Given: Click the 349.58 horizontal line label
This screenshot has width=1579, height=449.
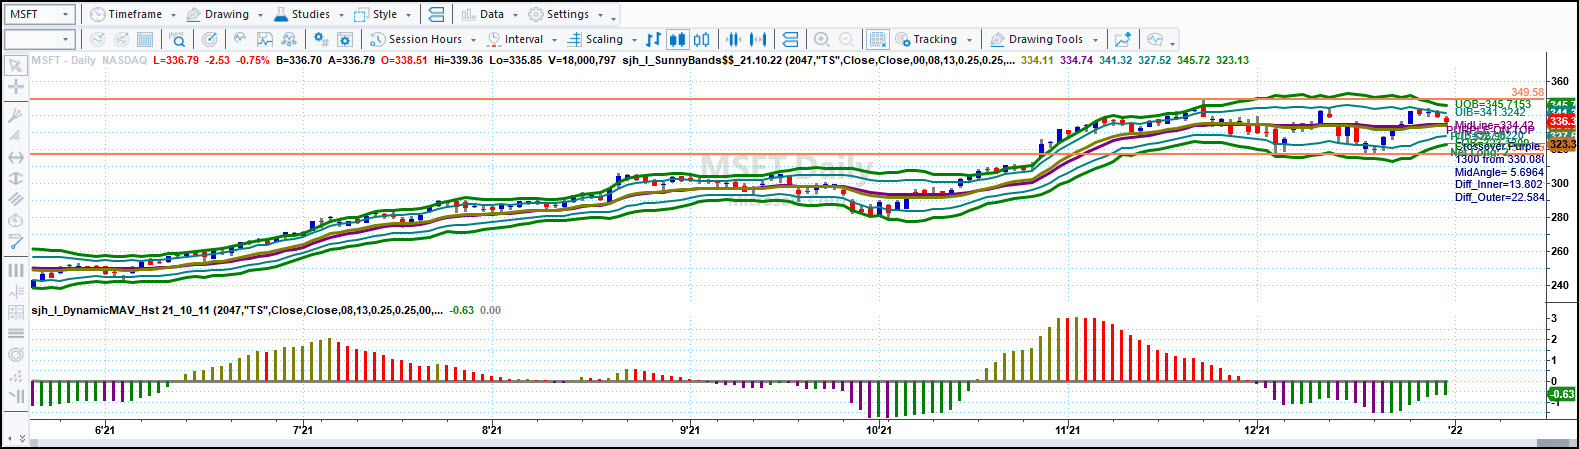Looking at the screenshot, I should pos(1527,92).
